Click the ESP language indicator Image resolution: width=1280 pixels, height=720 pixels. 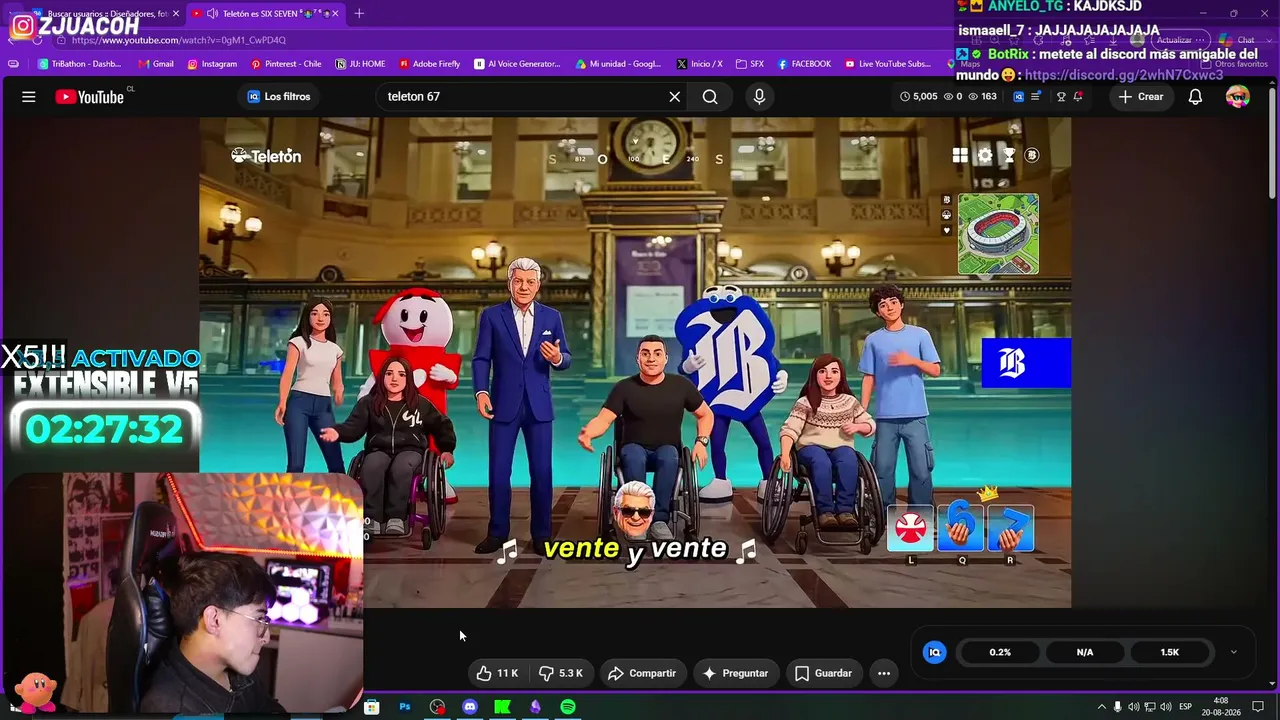(1186, 707)
